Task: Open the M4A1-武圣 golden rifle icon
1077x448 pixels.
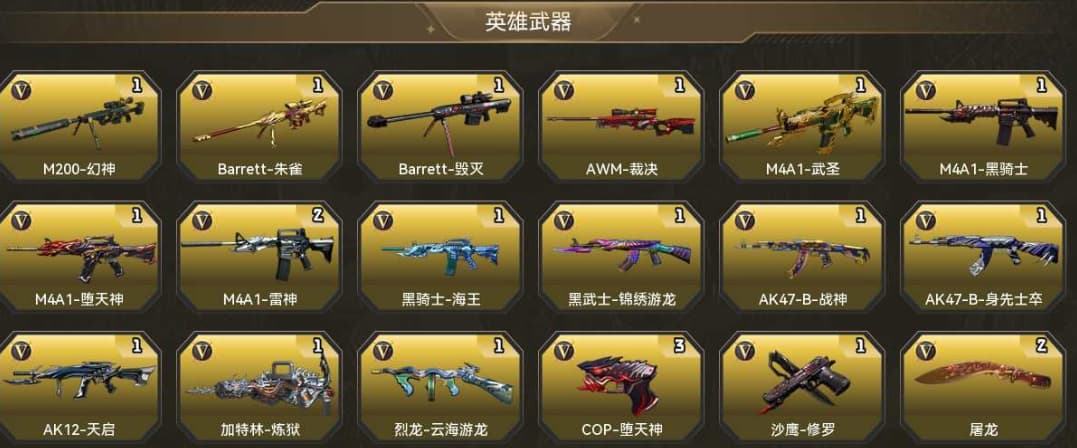Action: 801,122
